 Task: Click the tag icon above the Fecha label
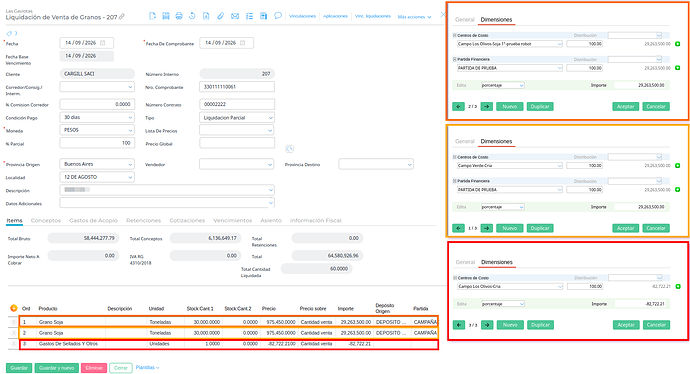click(x=10, y=33)
